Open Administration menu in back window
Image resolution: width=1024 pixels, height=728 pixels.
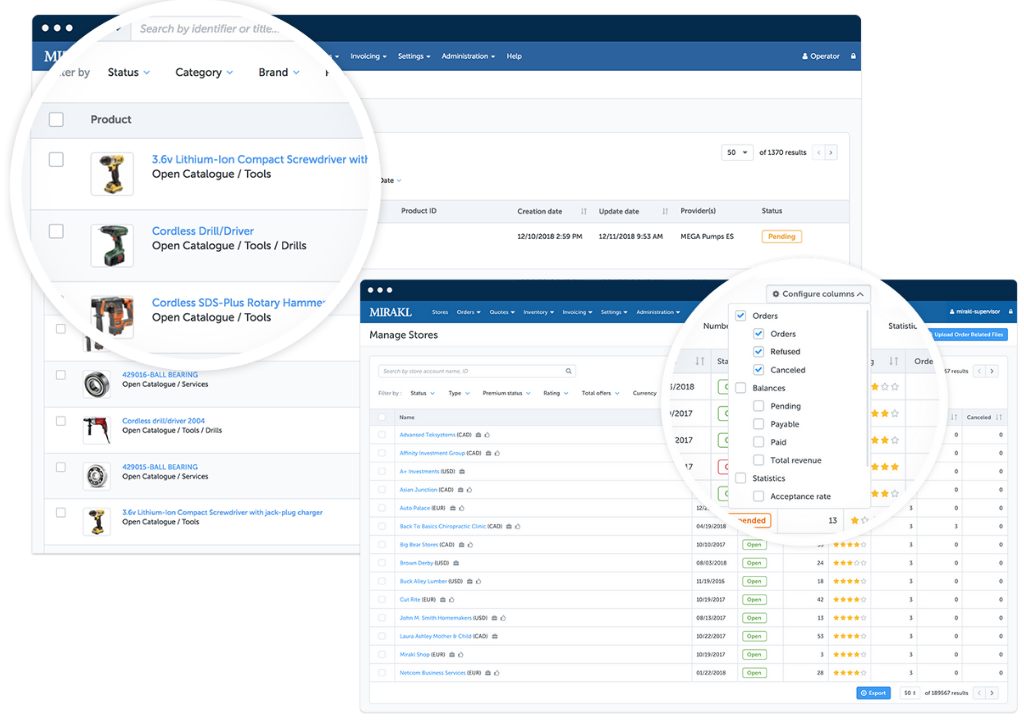pos(468,56)
